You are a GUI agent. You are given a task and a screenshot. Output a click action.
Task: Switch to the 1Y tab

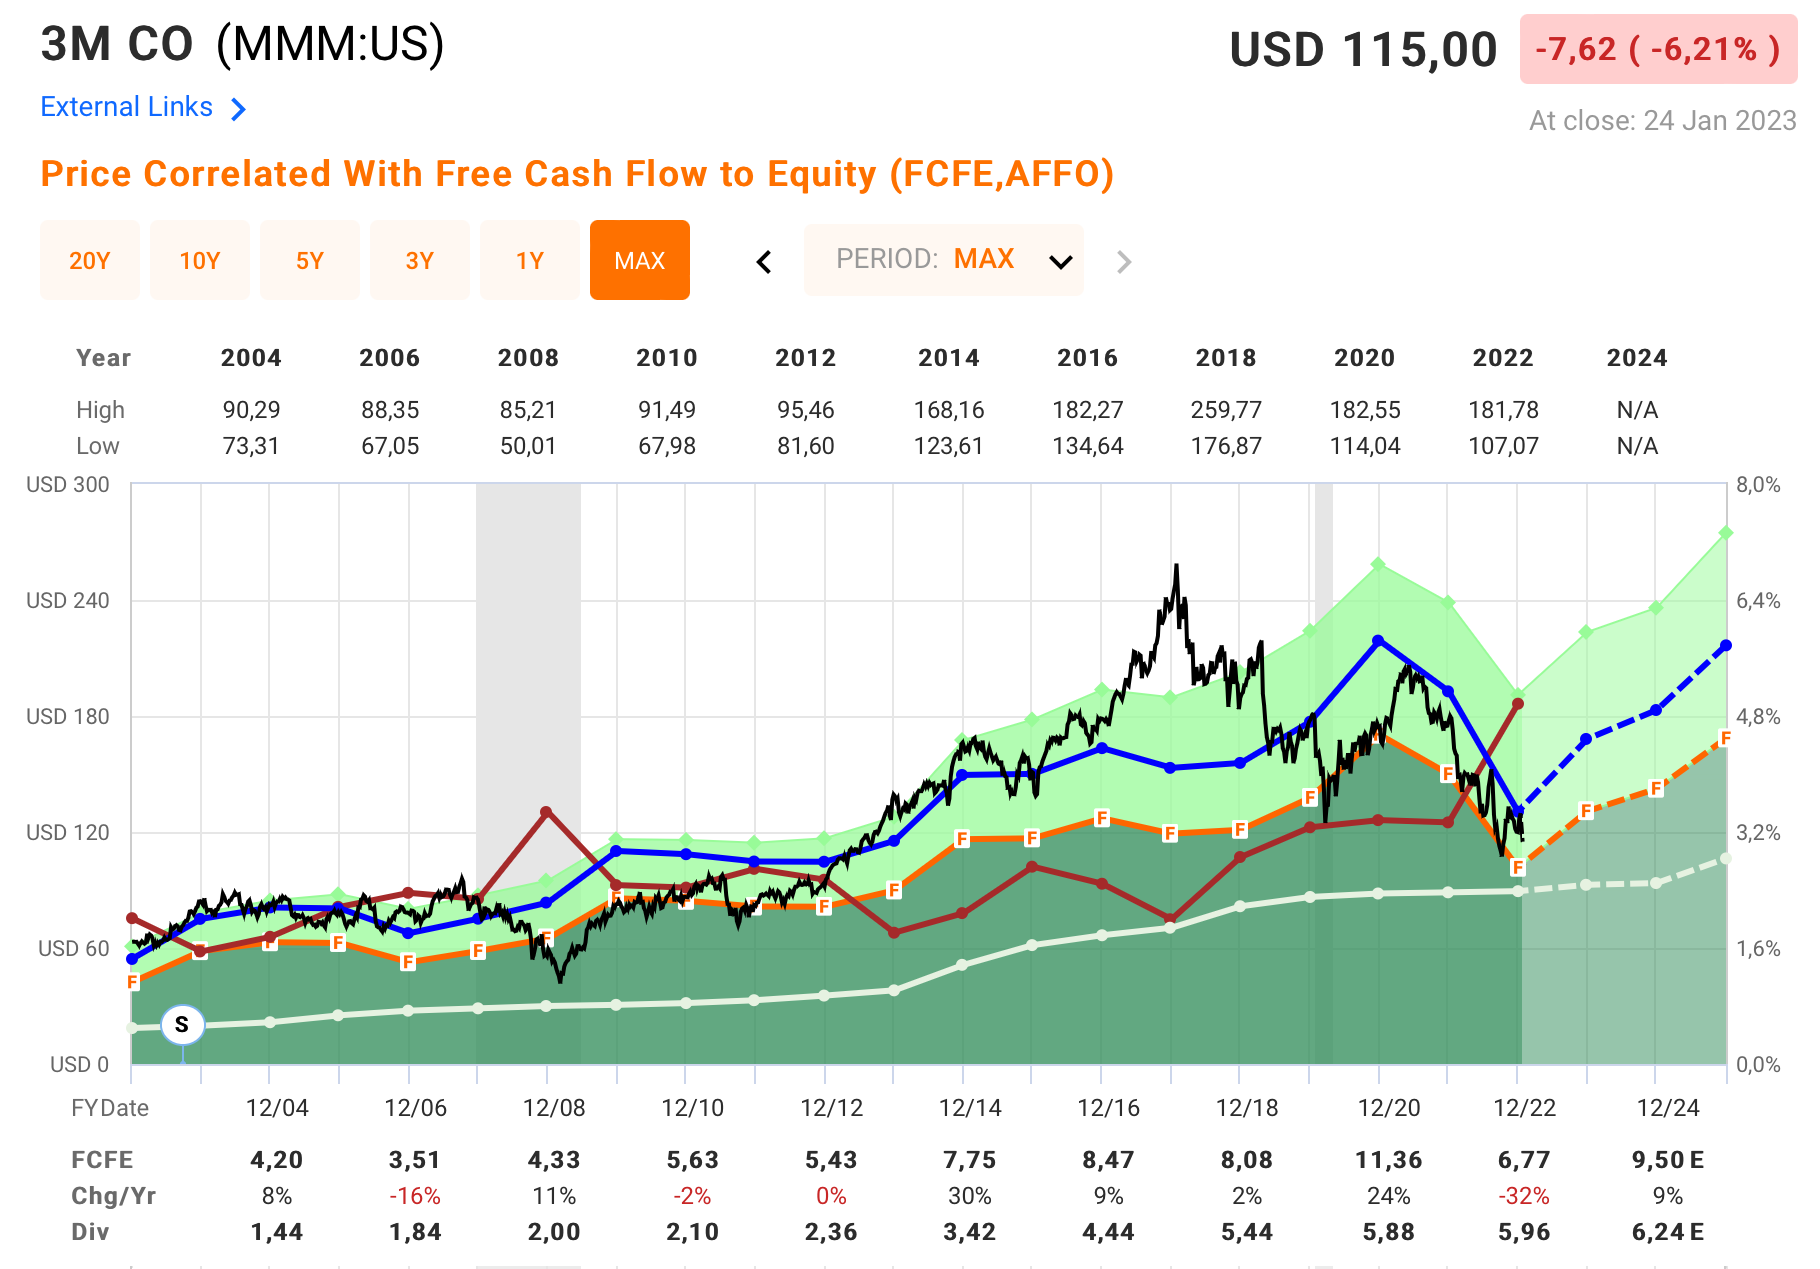click(x=530, y=260)
